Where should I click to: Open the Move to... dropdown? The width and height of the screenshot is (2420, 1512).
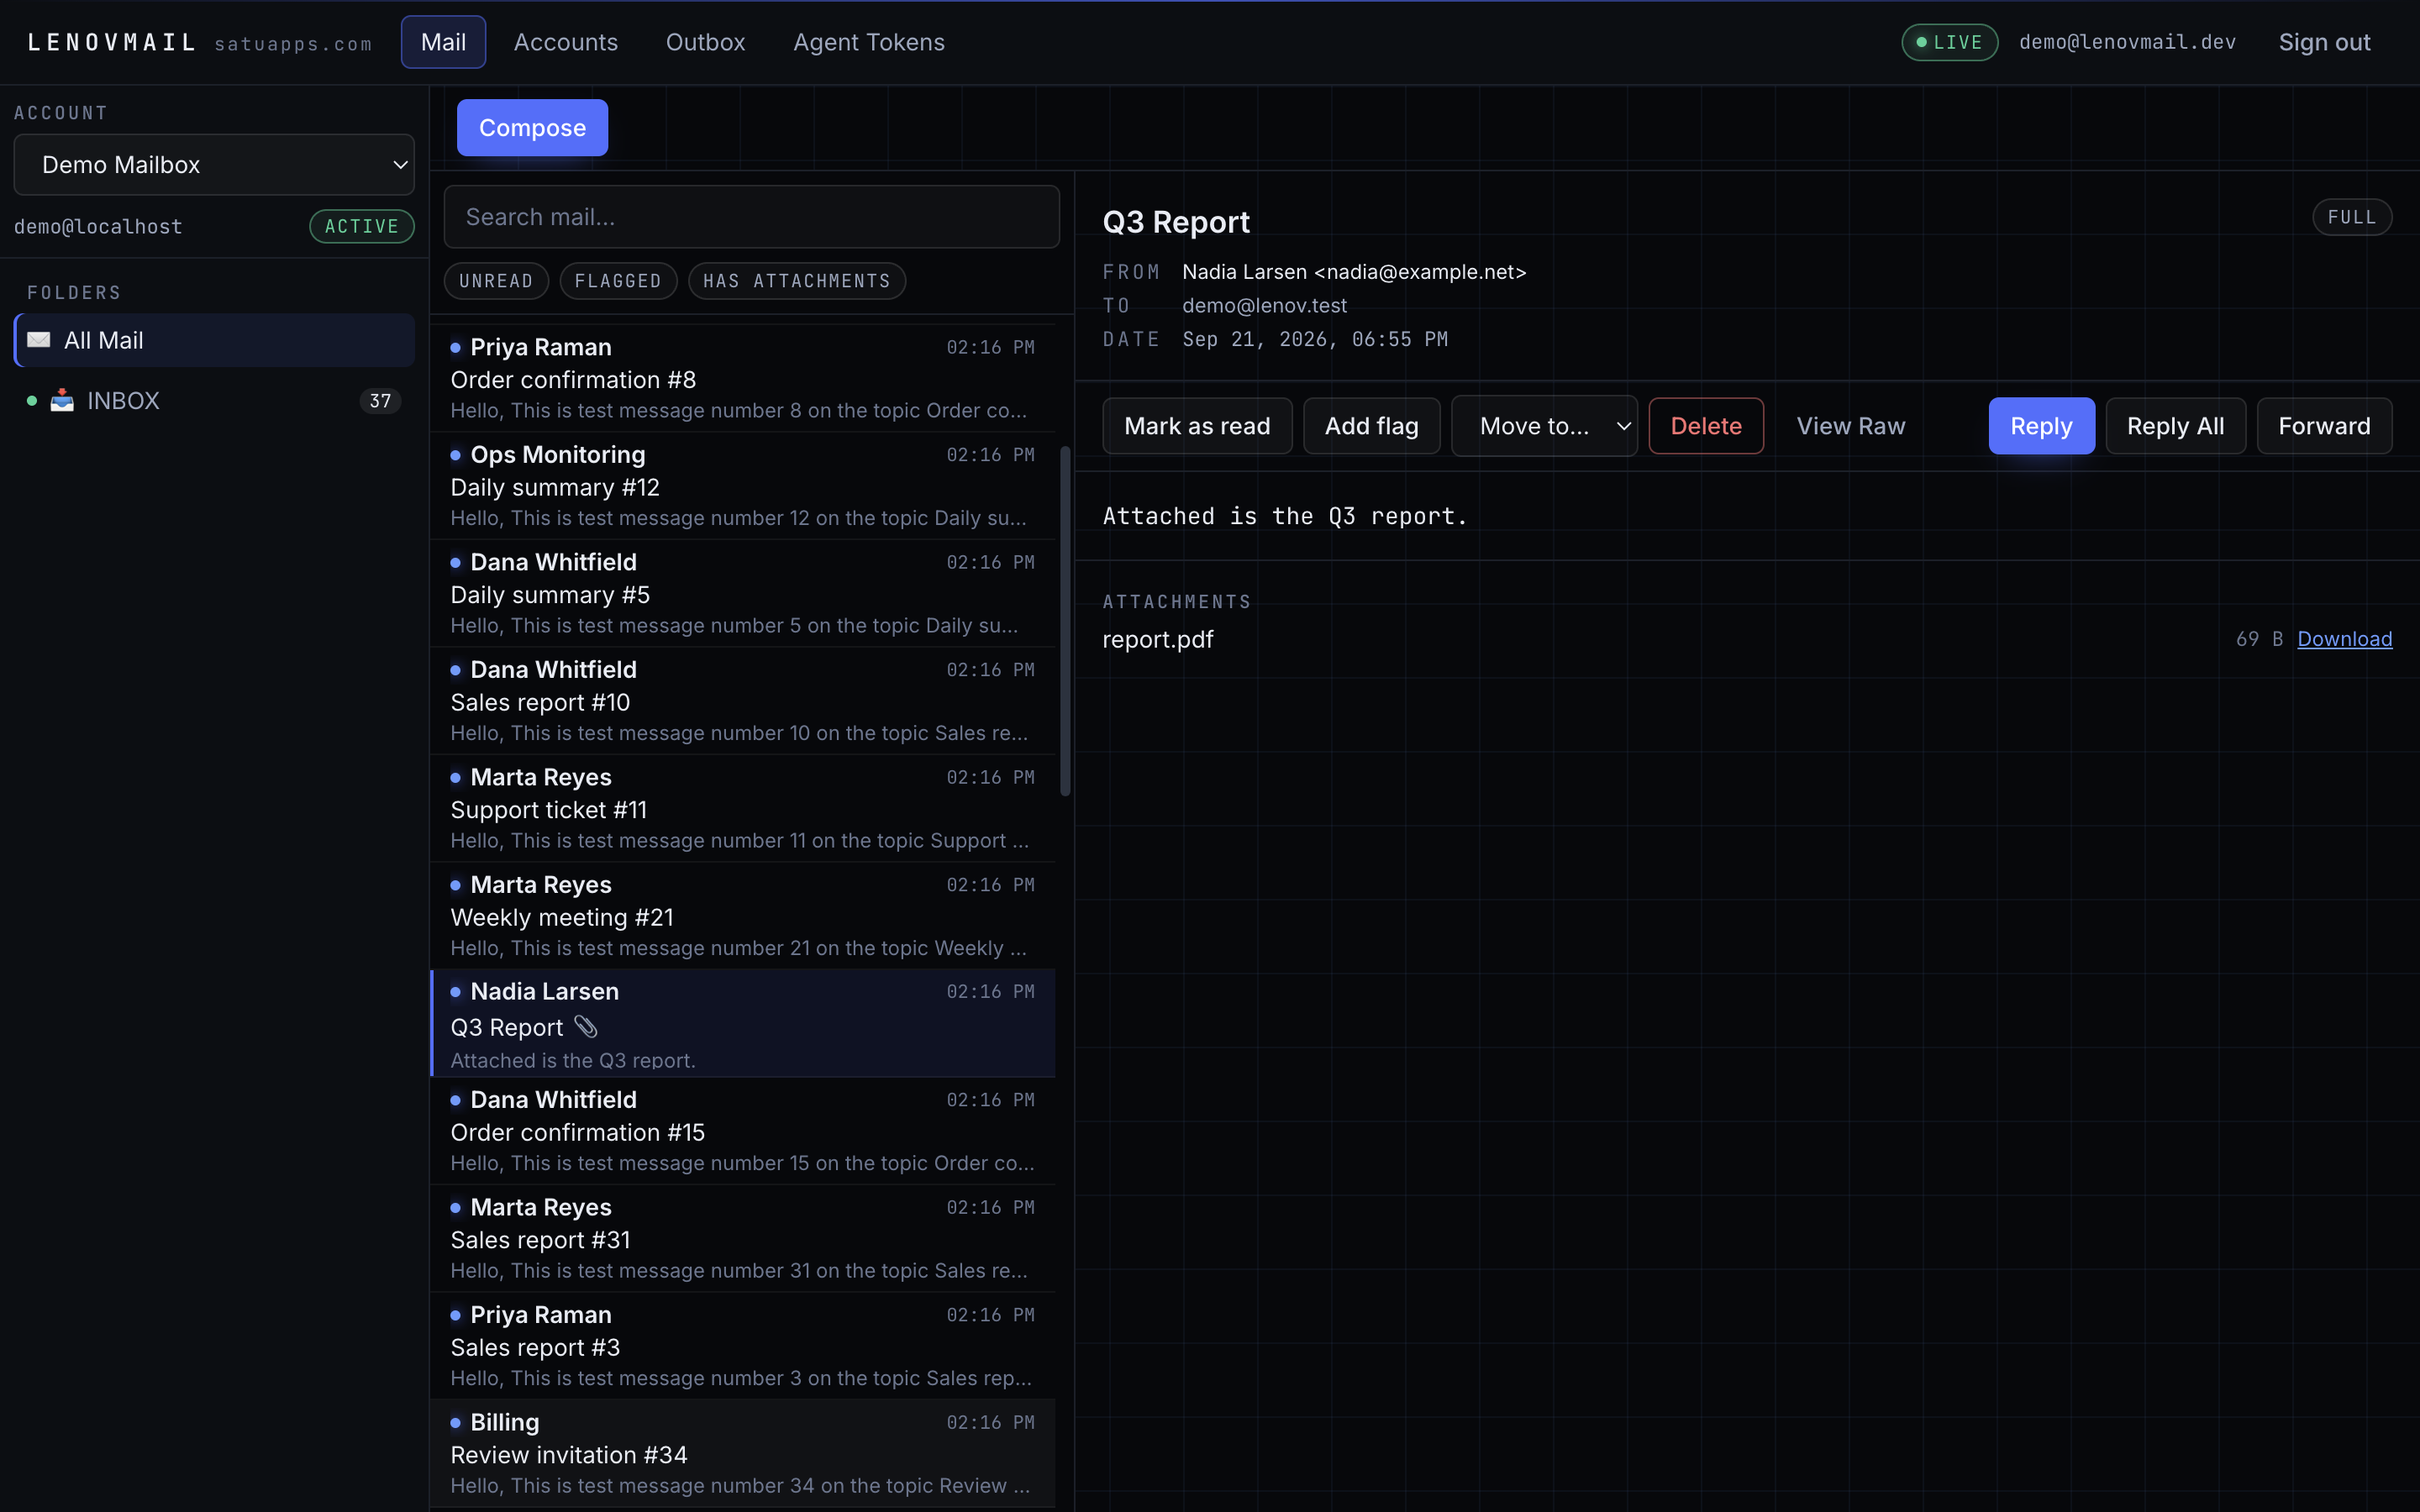[x=1544, y=426]
